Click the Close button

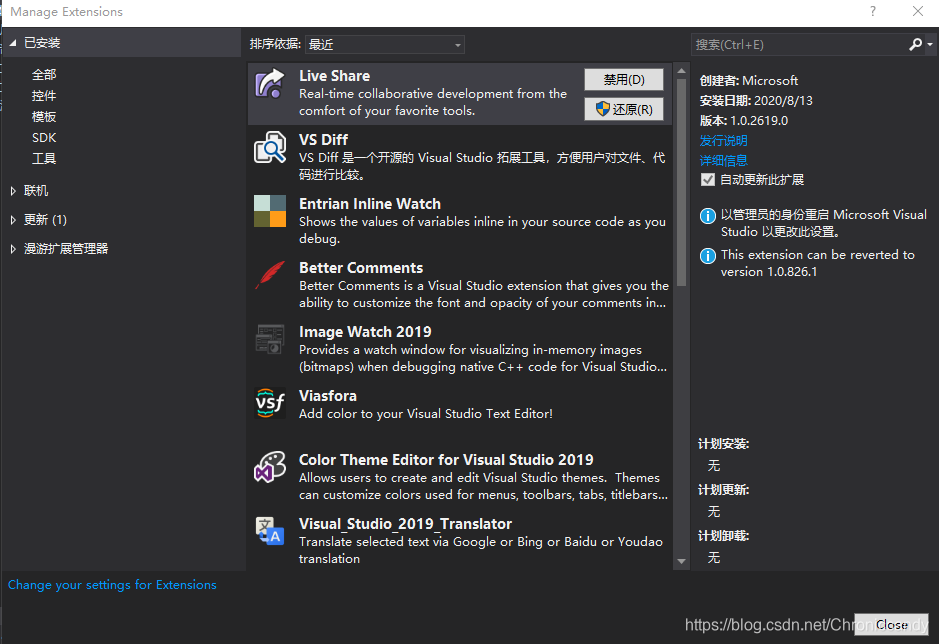(891, 624)
